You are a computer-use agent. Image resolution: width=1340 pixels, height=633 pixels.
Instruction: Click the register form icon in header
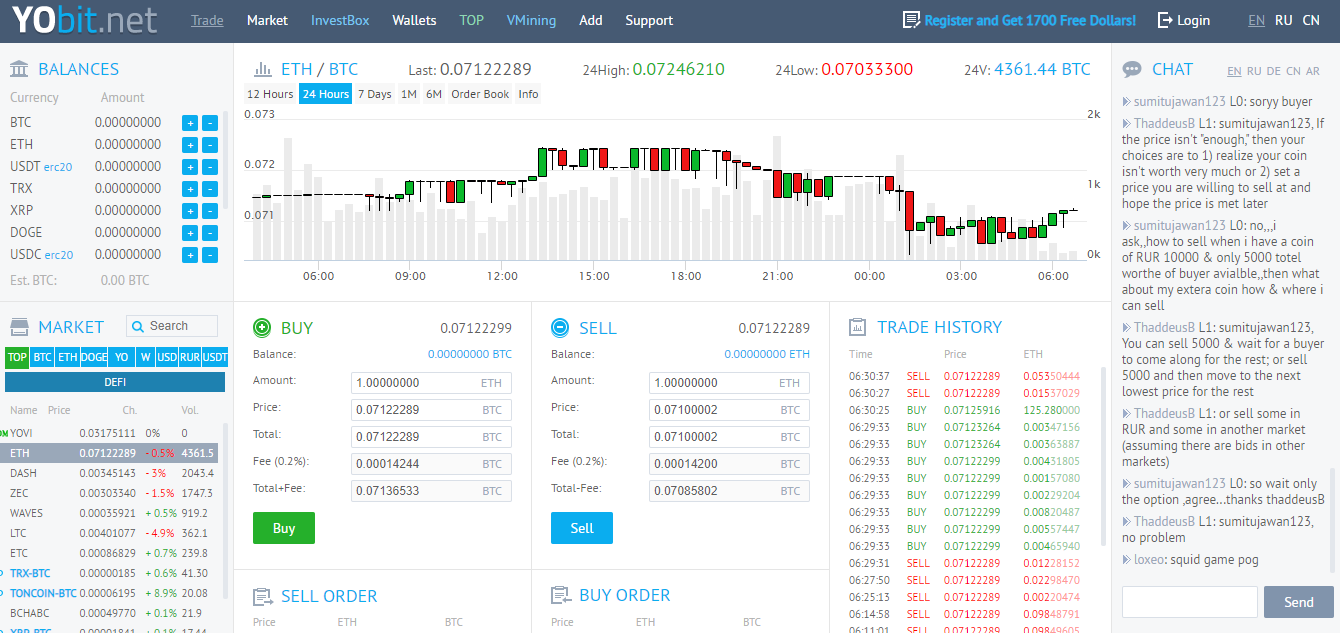[x=911, y=20]
